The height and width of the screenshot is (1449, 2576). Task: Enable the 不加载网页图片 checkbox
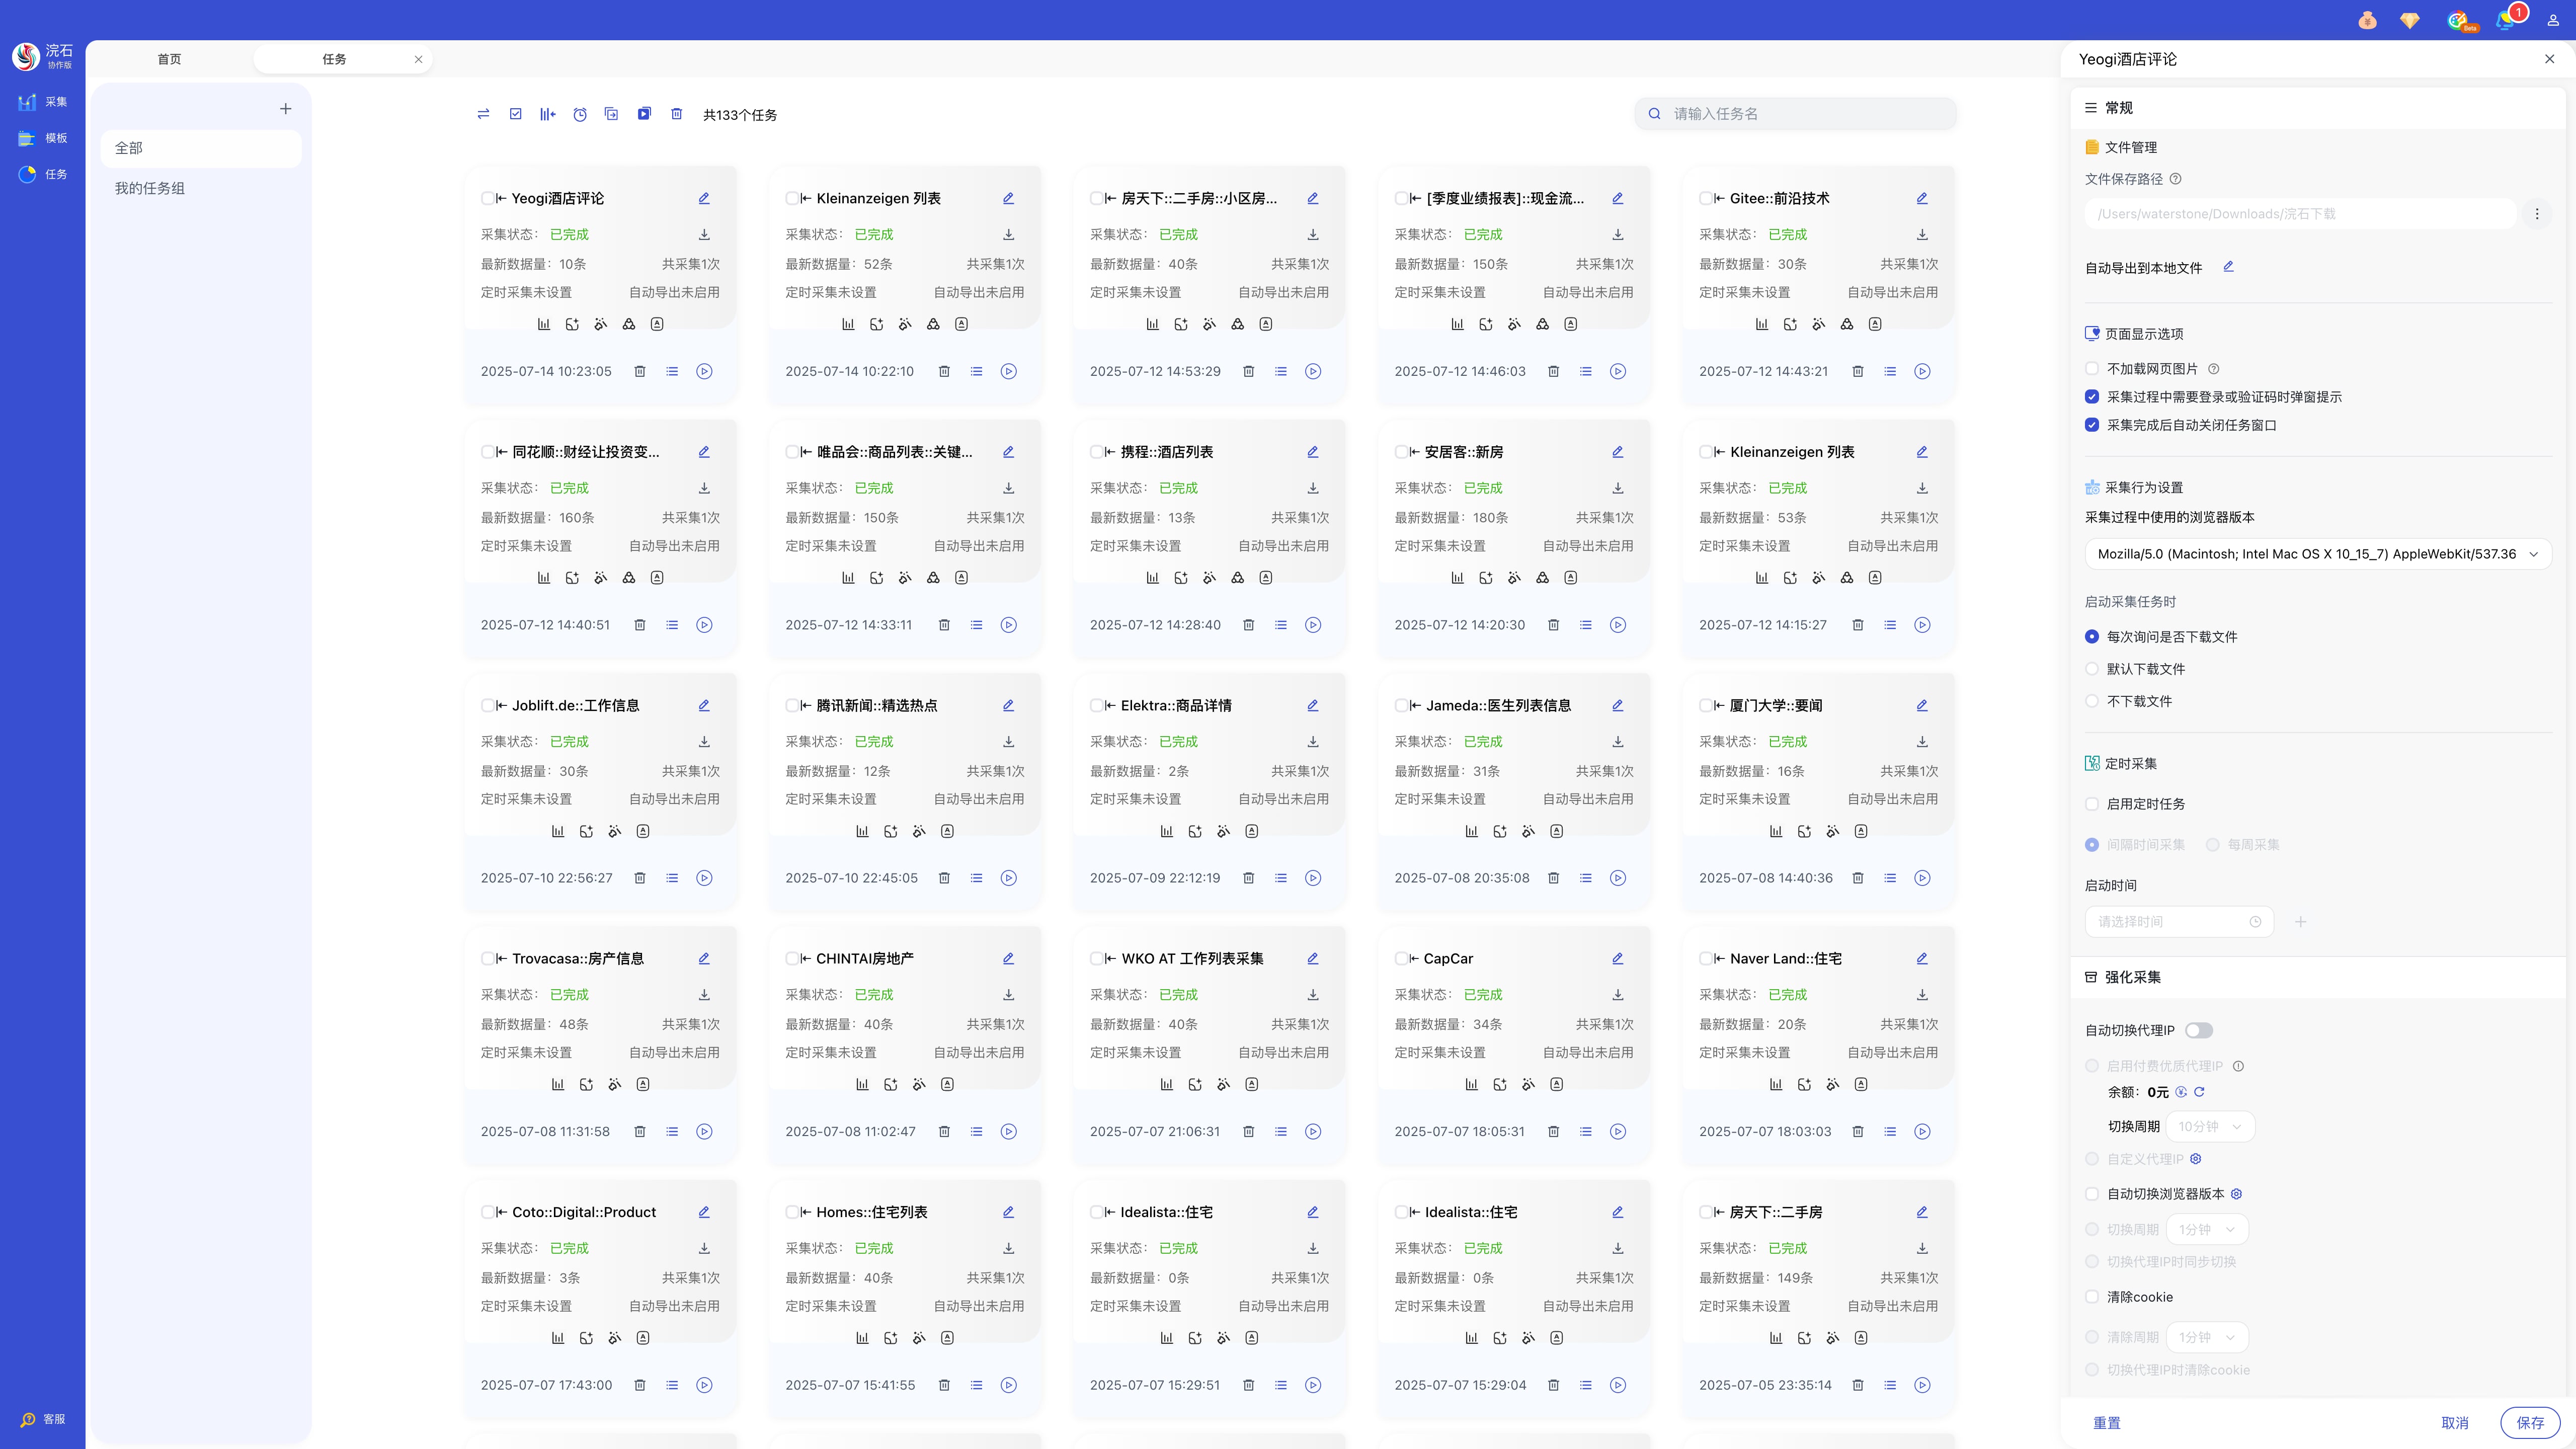tap(2091, 369)
